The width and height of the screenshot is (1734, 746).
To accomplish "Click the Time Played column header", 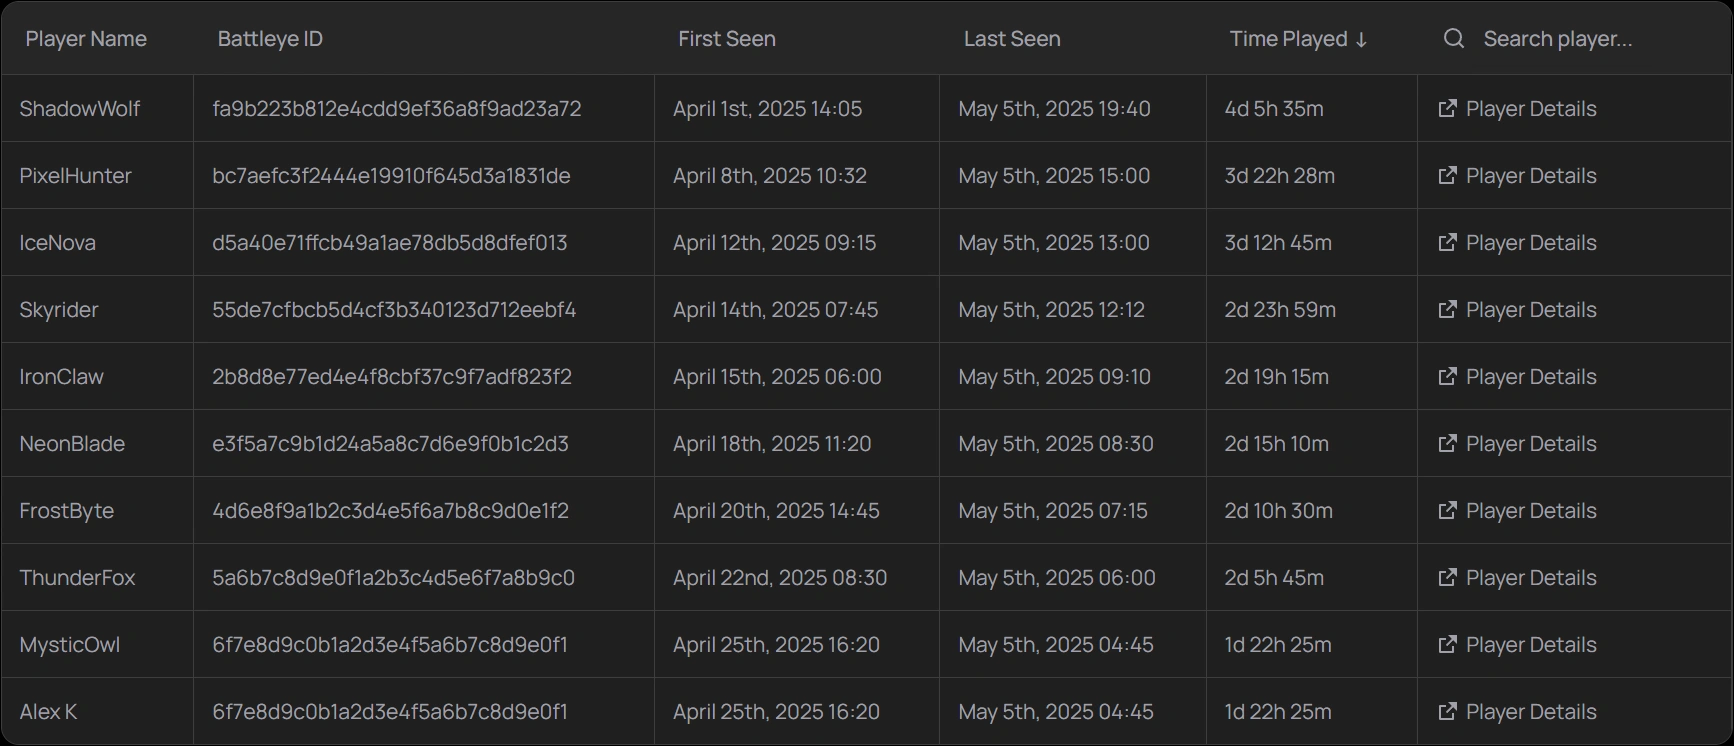I will [x=1288, y=39].
